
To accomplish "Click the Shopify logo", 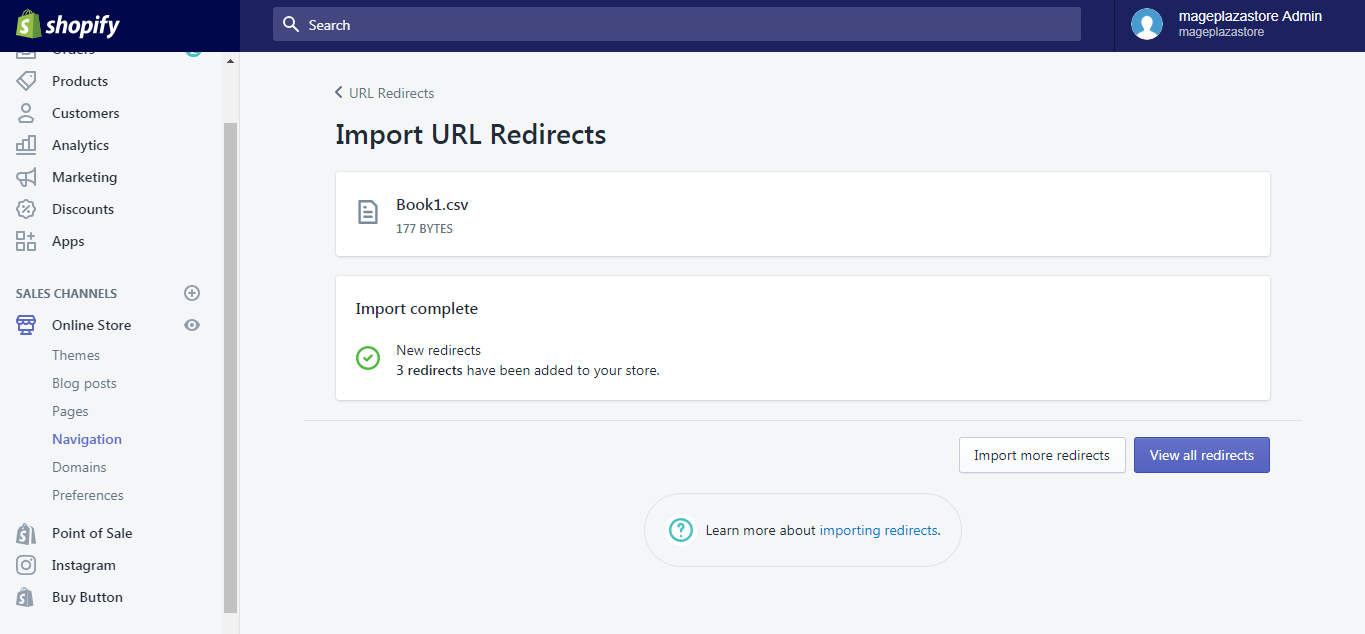I will [x=68, y=25].
